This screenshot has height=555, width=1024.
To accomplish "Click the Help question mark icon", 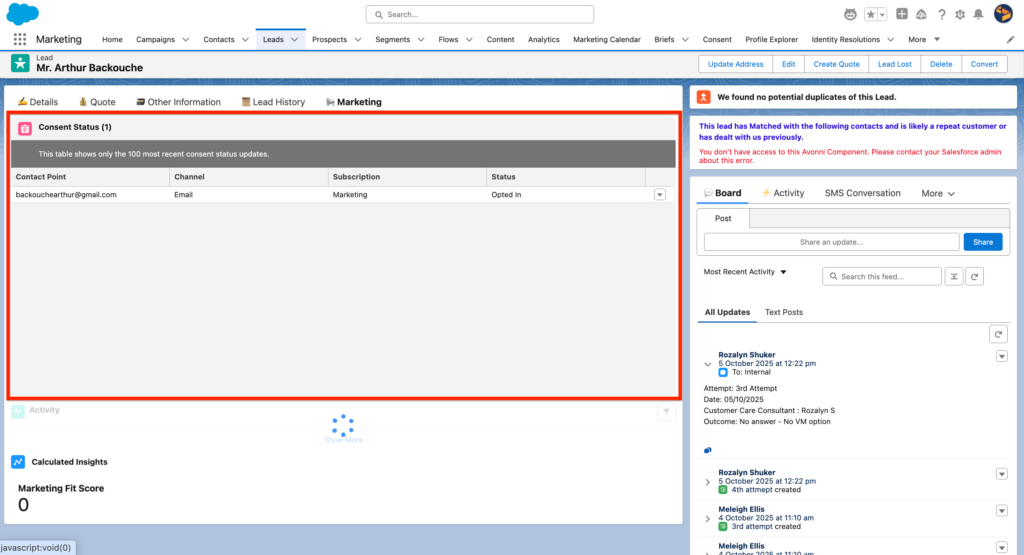I will point(941,14).
